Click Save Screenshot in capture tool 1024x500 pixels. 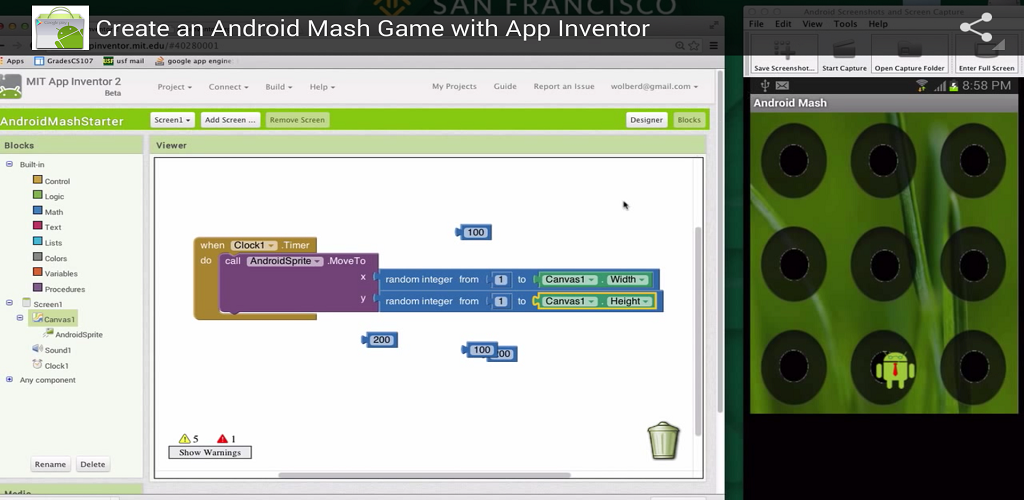(784, 54)
